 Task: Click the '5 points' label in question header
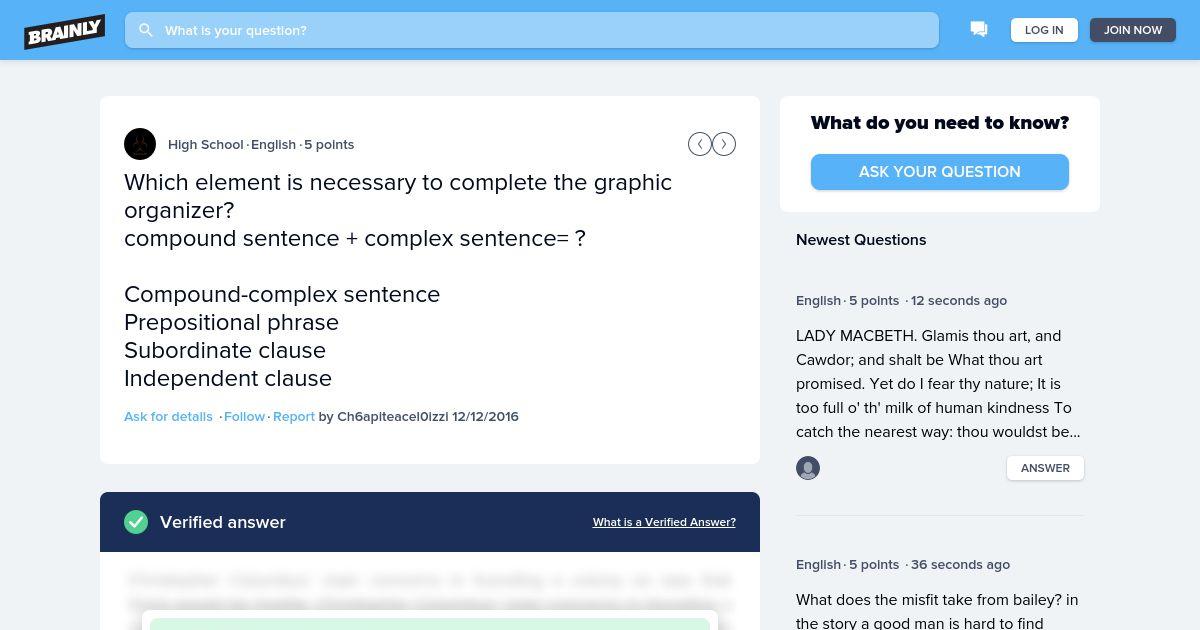point(329,144)
